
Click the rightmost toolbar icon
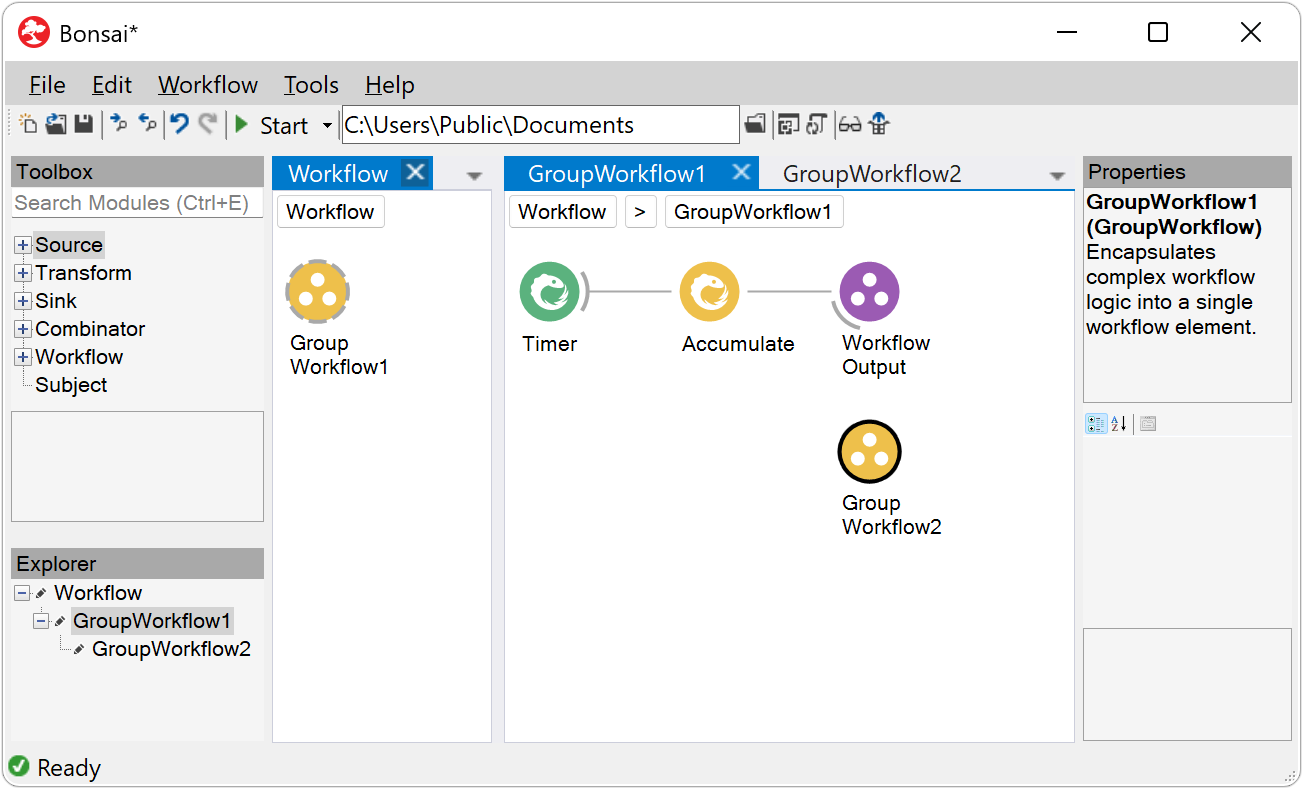(x=879, y=124)
